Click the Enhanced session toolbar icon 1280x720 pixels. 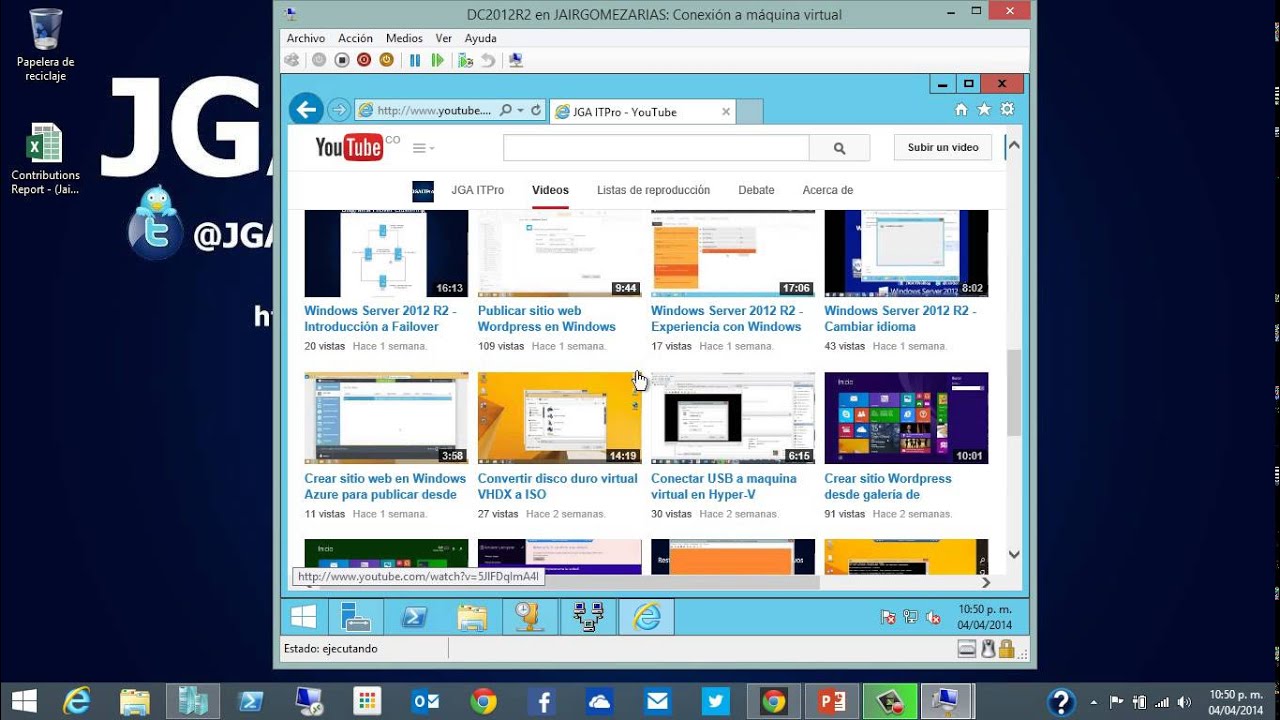(516, 60)
